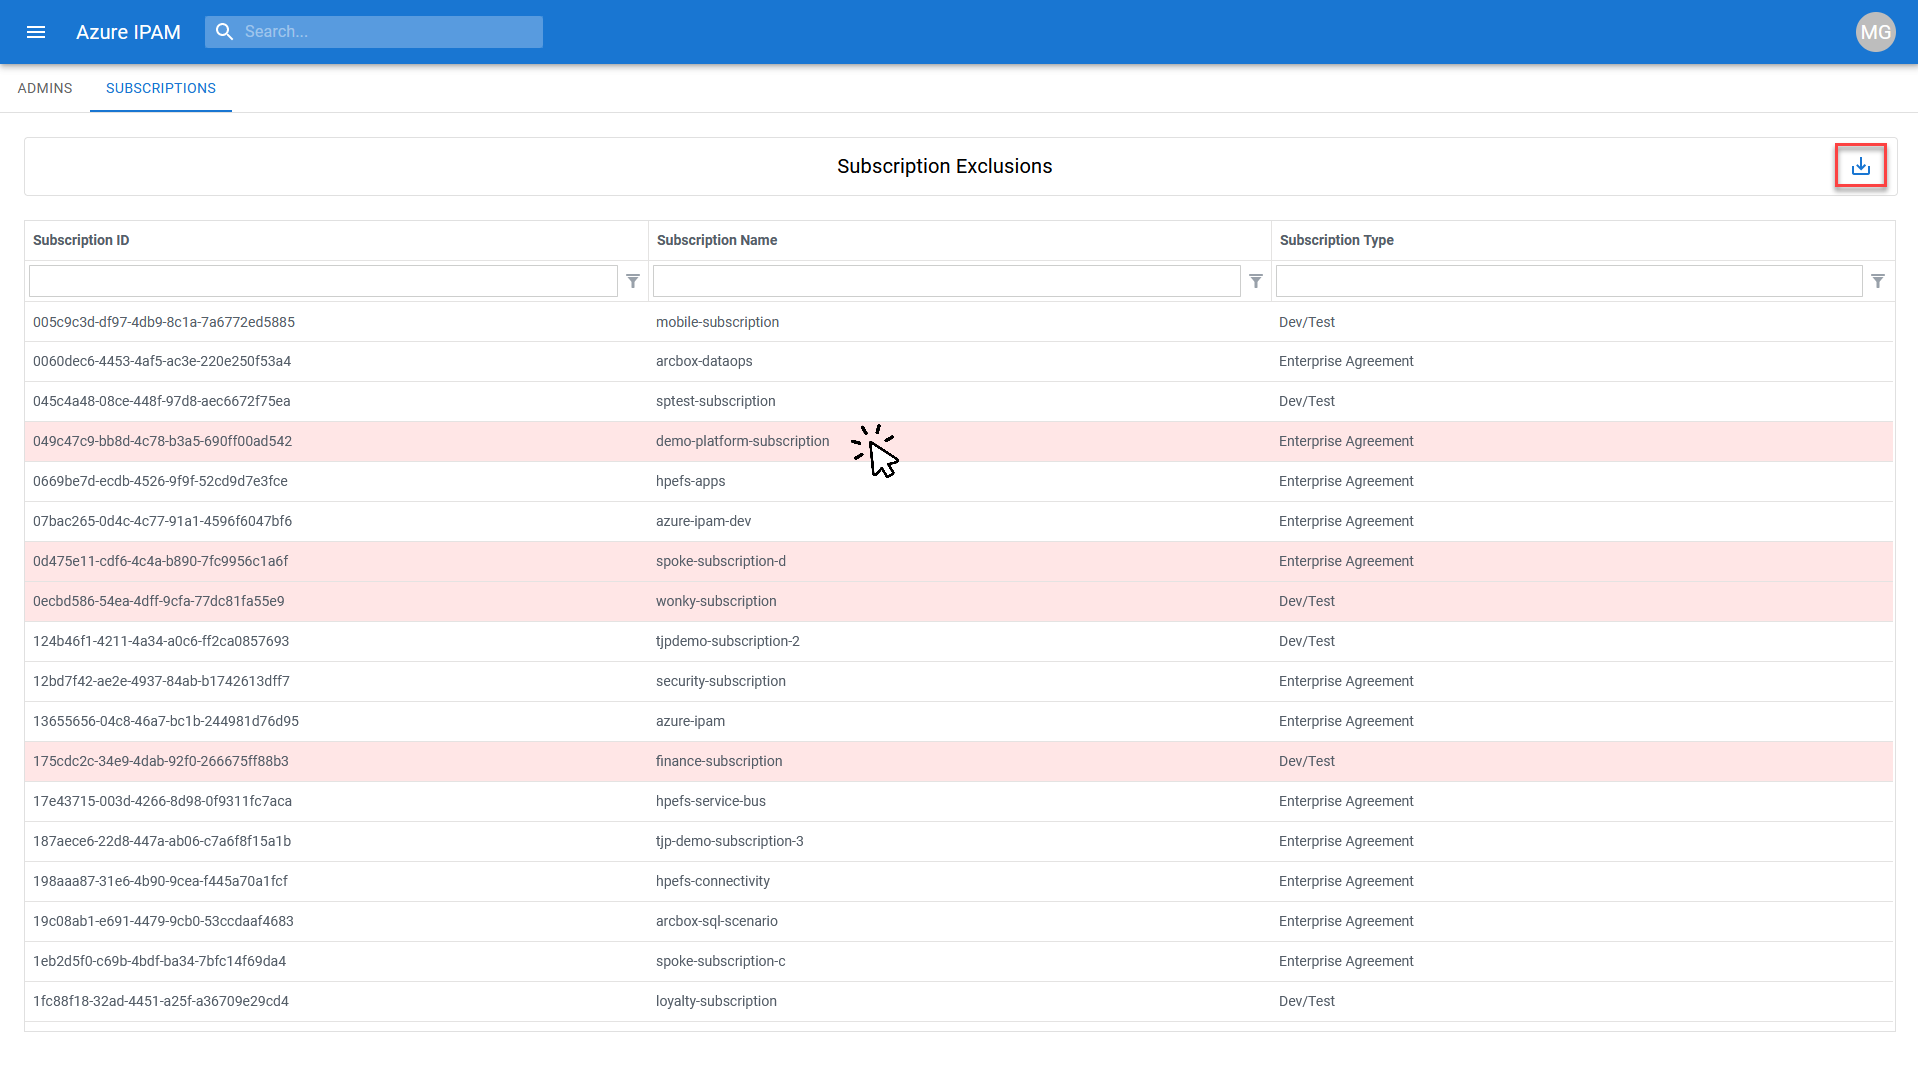The height and width of the screenshot is (1067, 1918).
Task: Select the security-subscription row
Action: 959,681
